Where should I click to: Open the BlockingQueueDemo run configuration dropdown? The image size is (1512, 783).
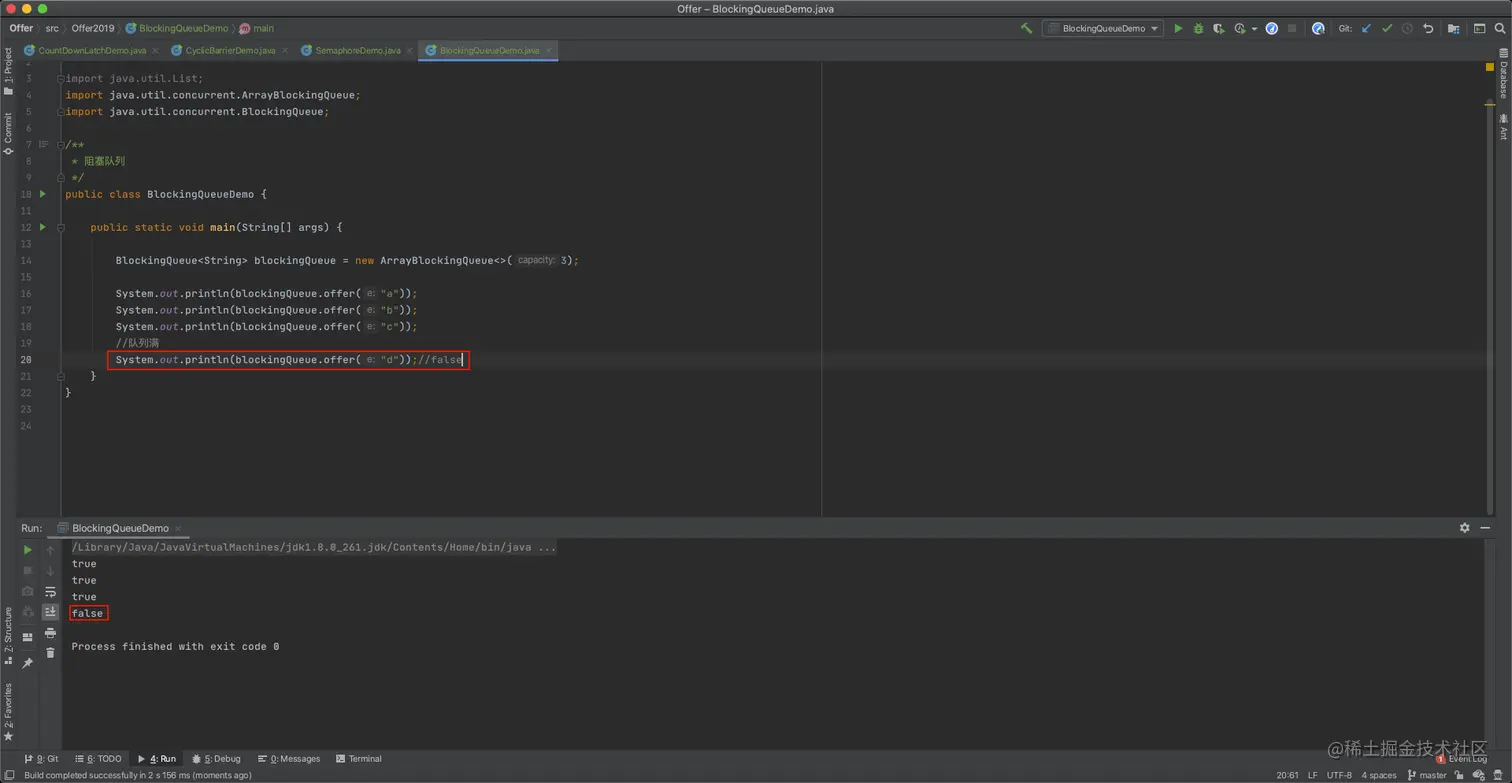click(1103, 29)
